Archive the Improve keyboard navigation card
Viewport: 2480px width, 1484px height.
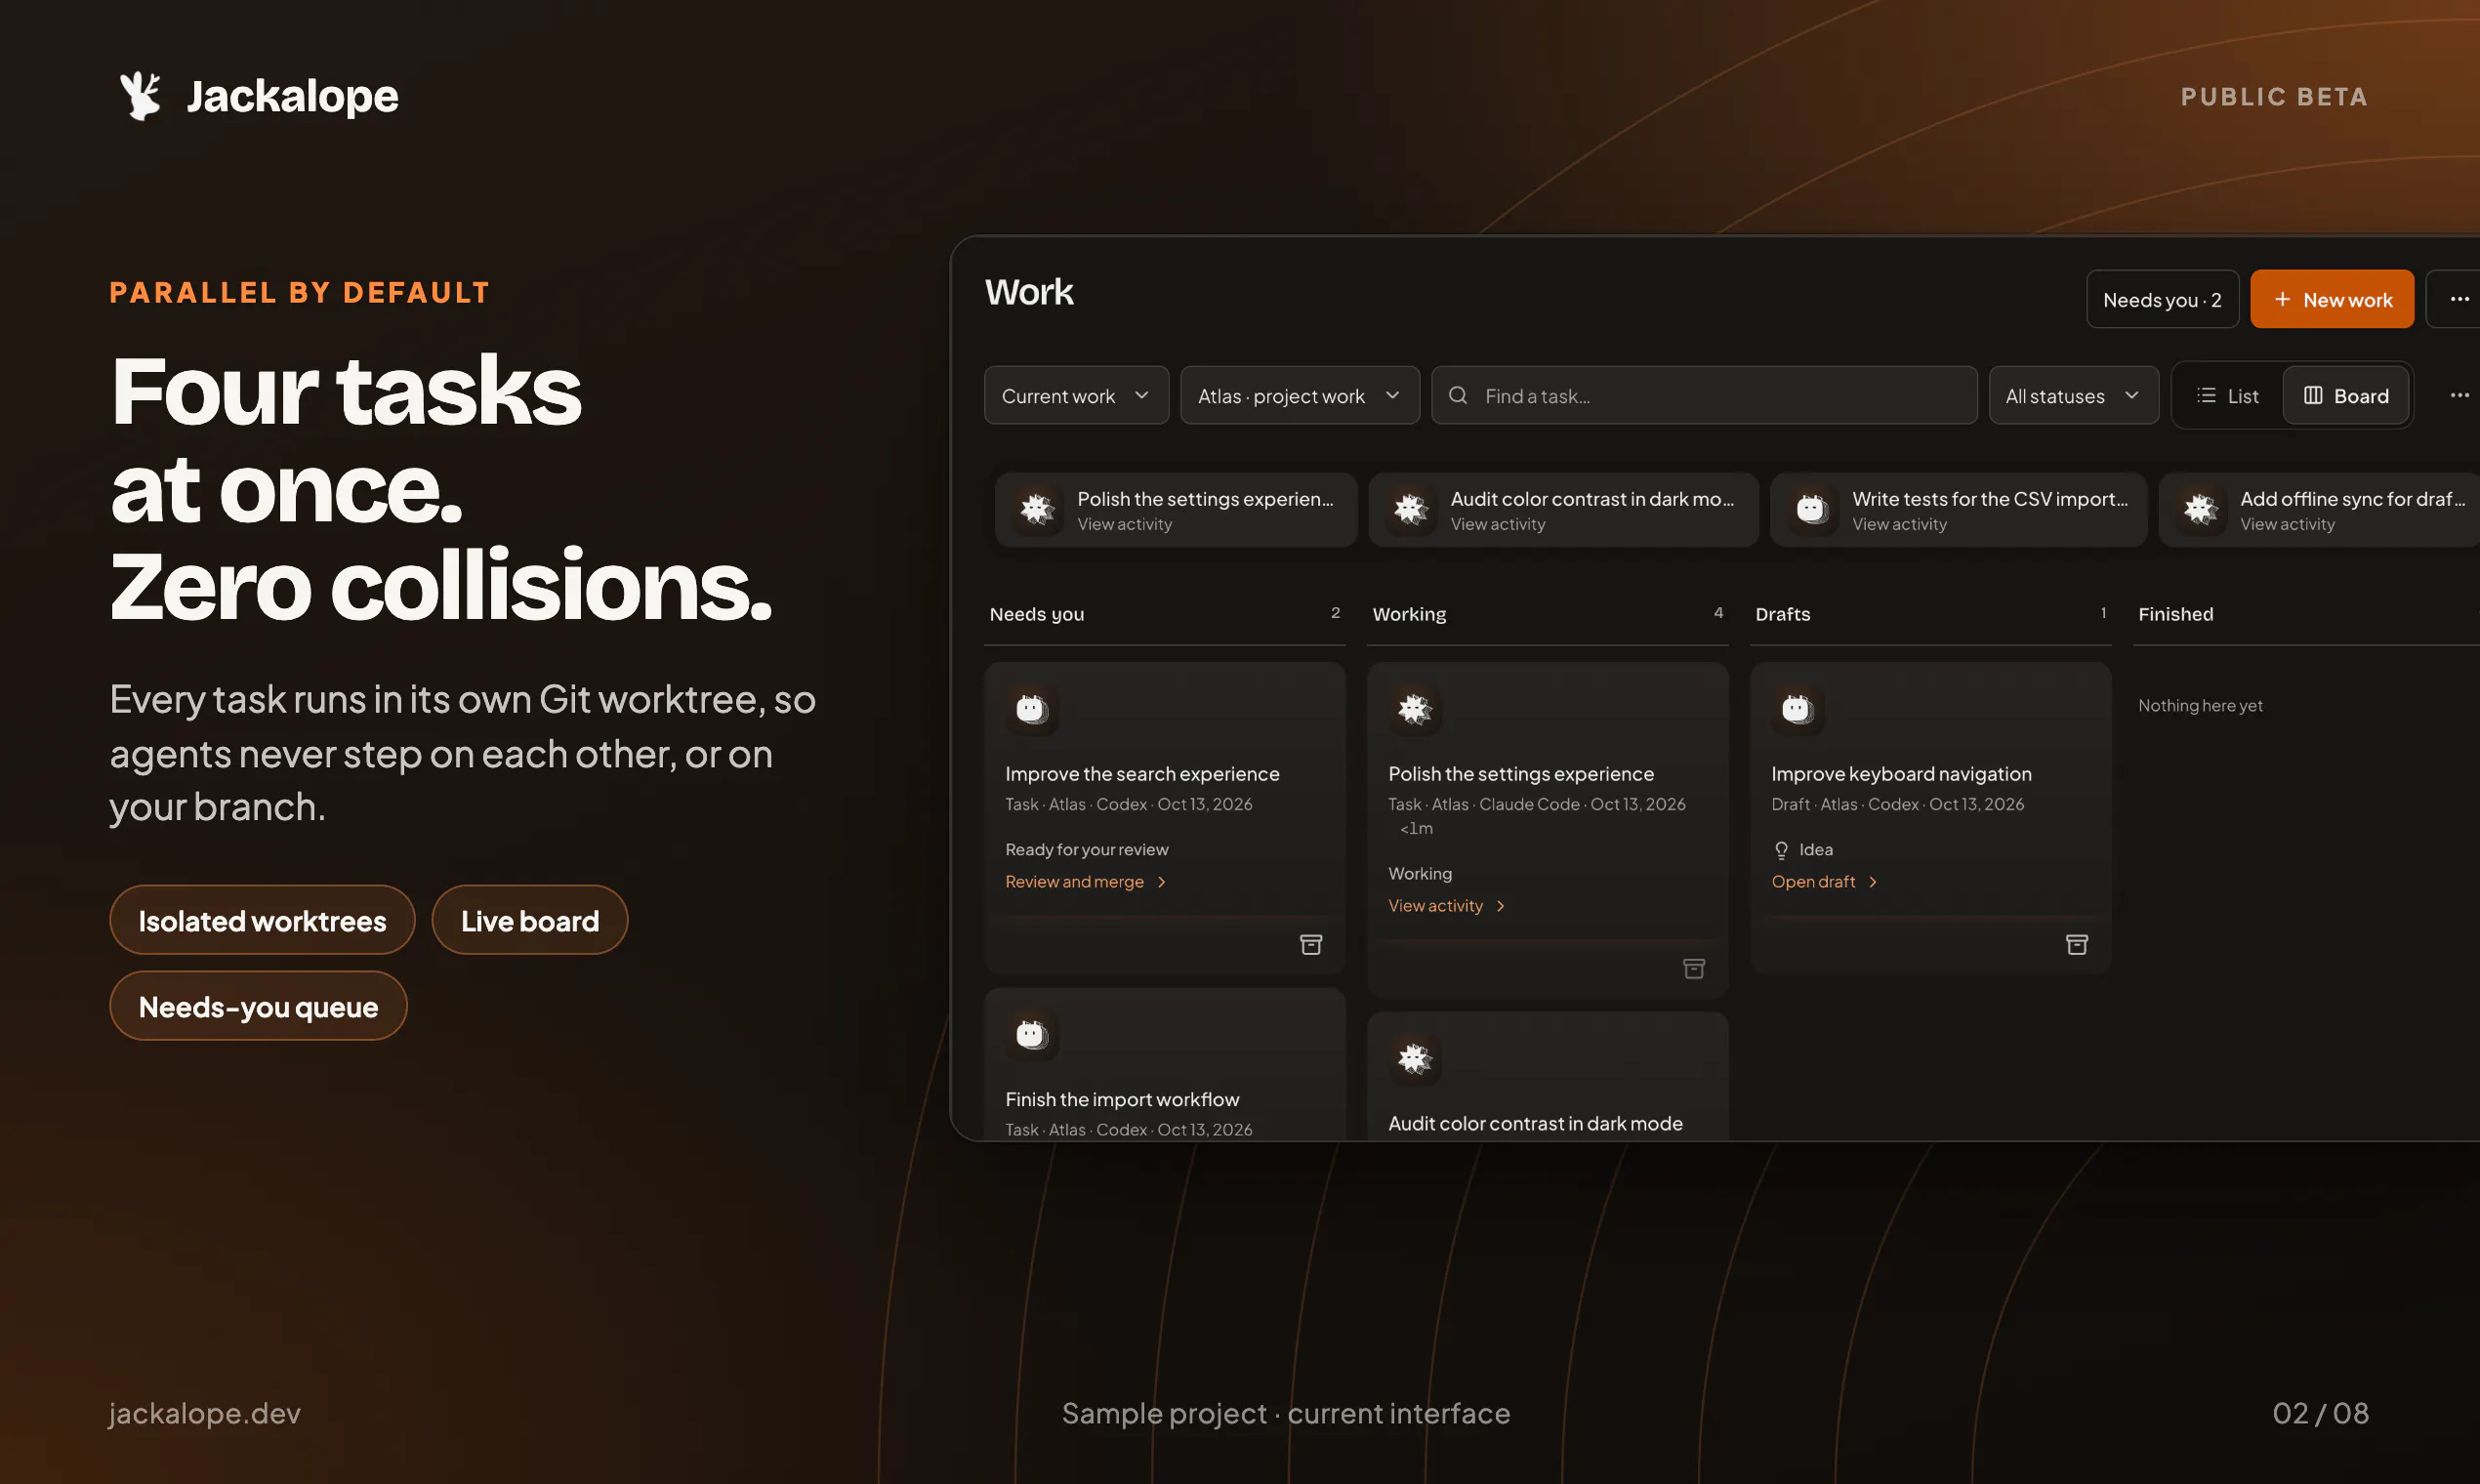[x=2077, y=944]
